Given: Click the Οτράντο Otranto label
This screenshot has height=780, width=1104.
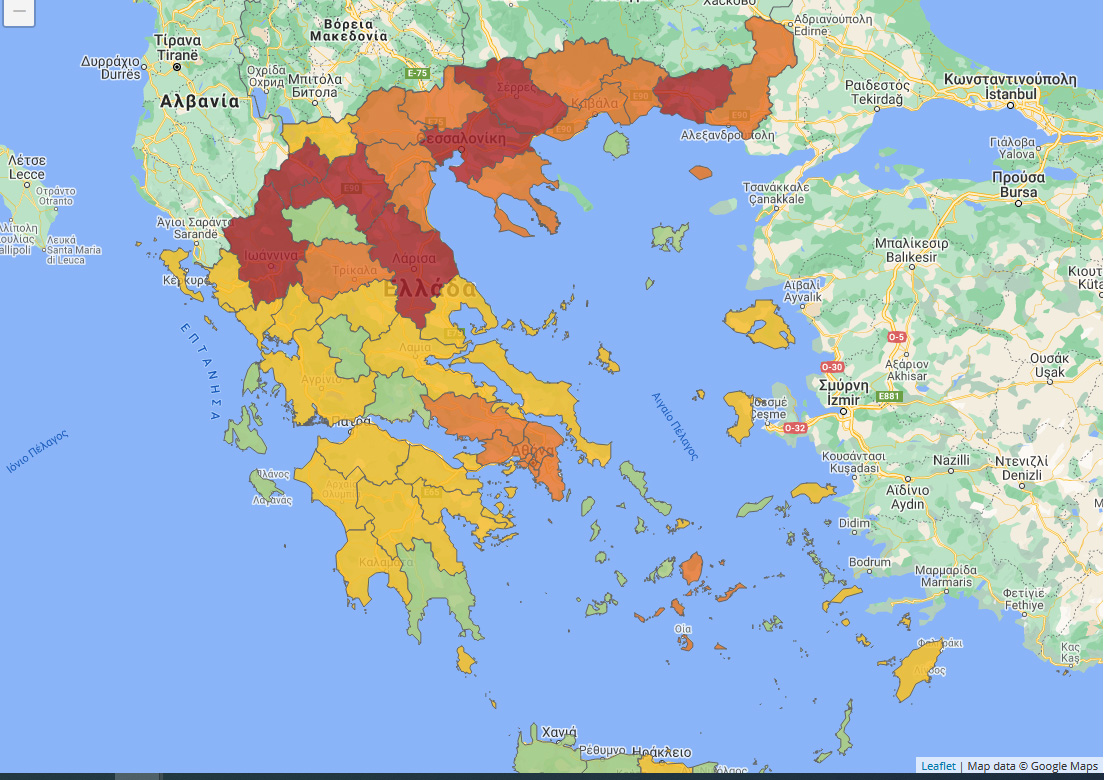Looking at the screenshot, I should click(x=55, y=196).
